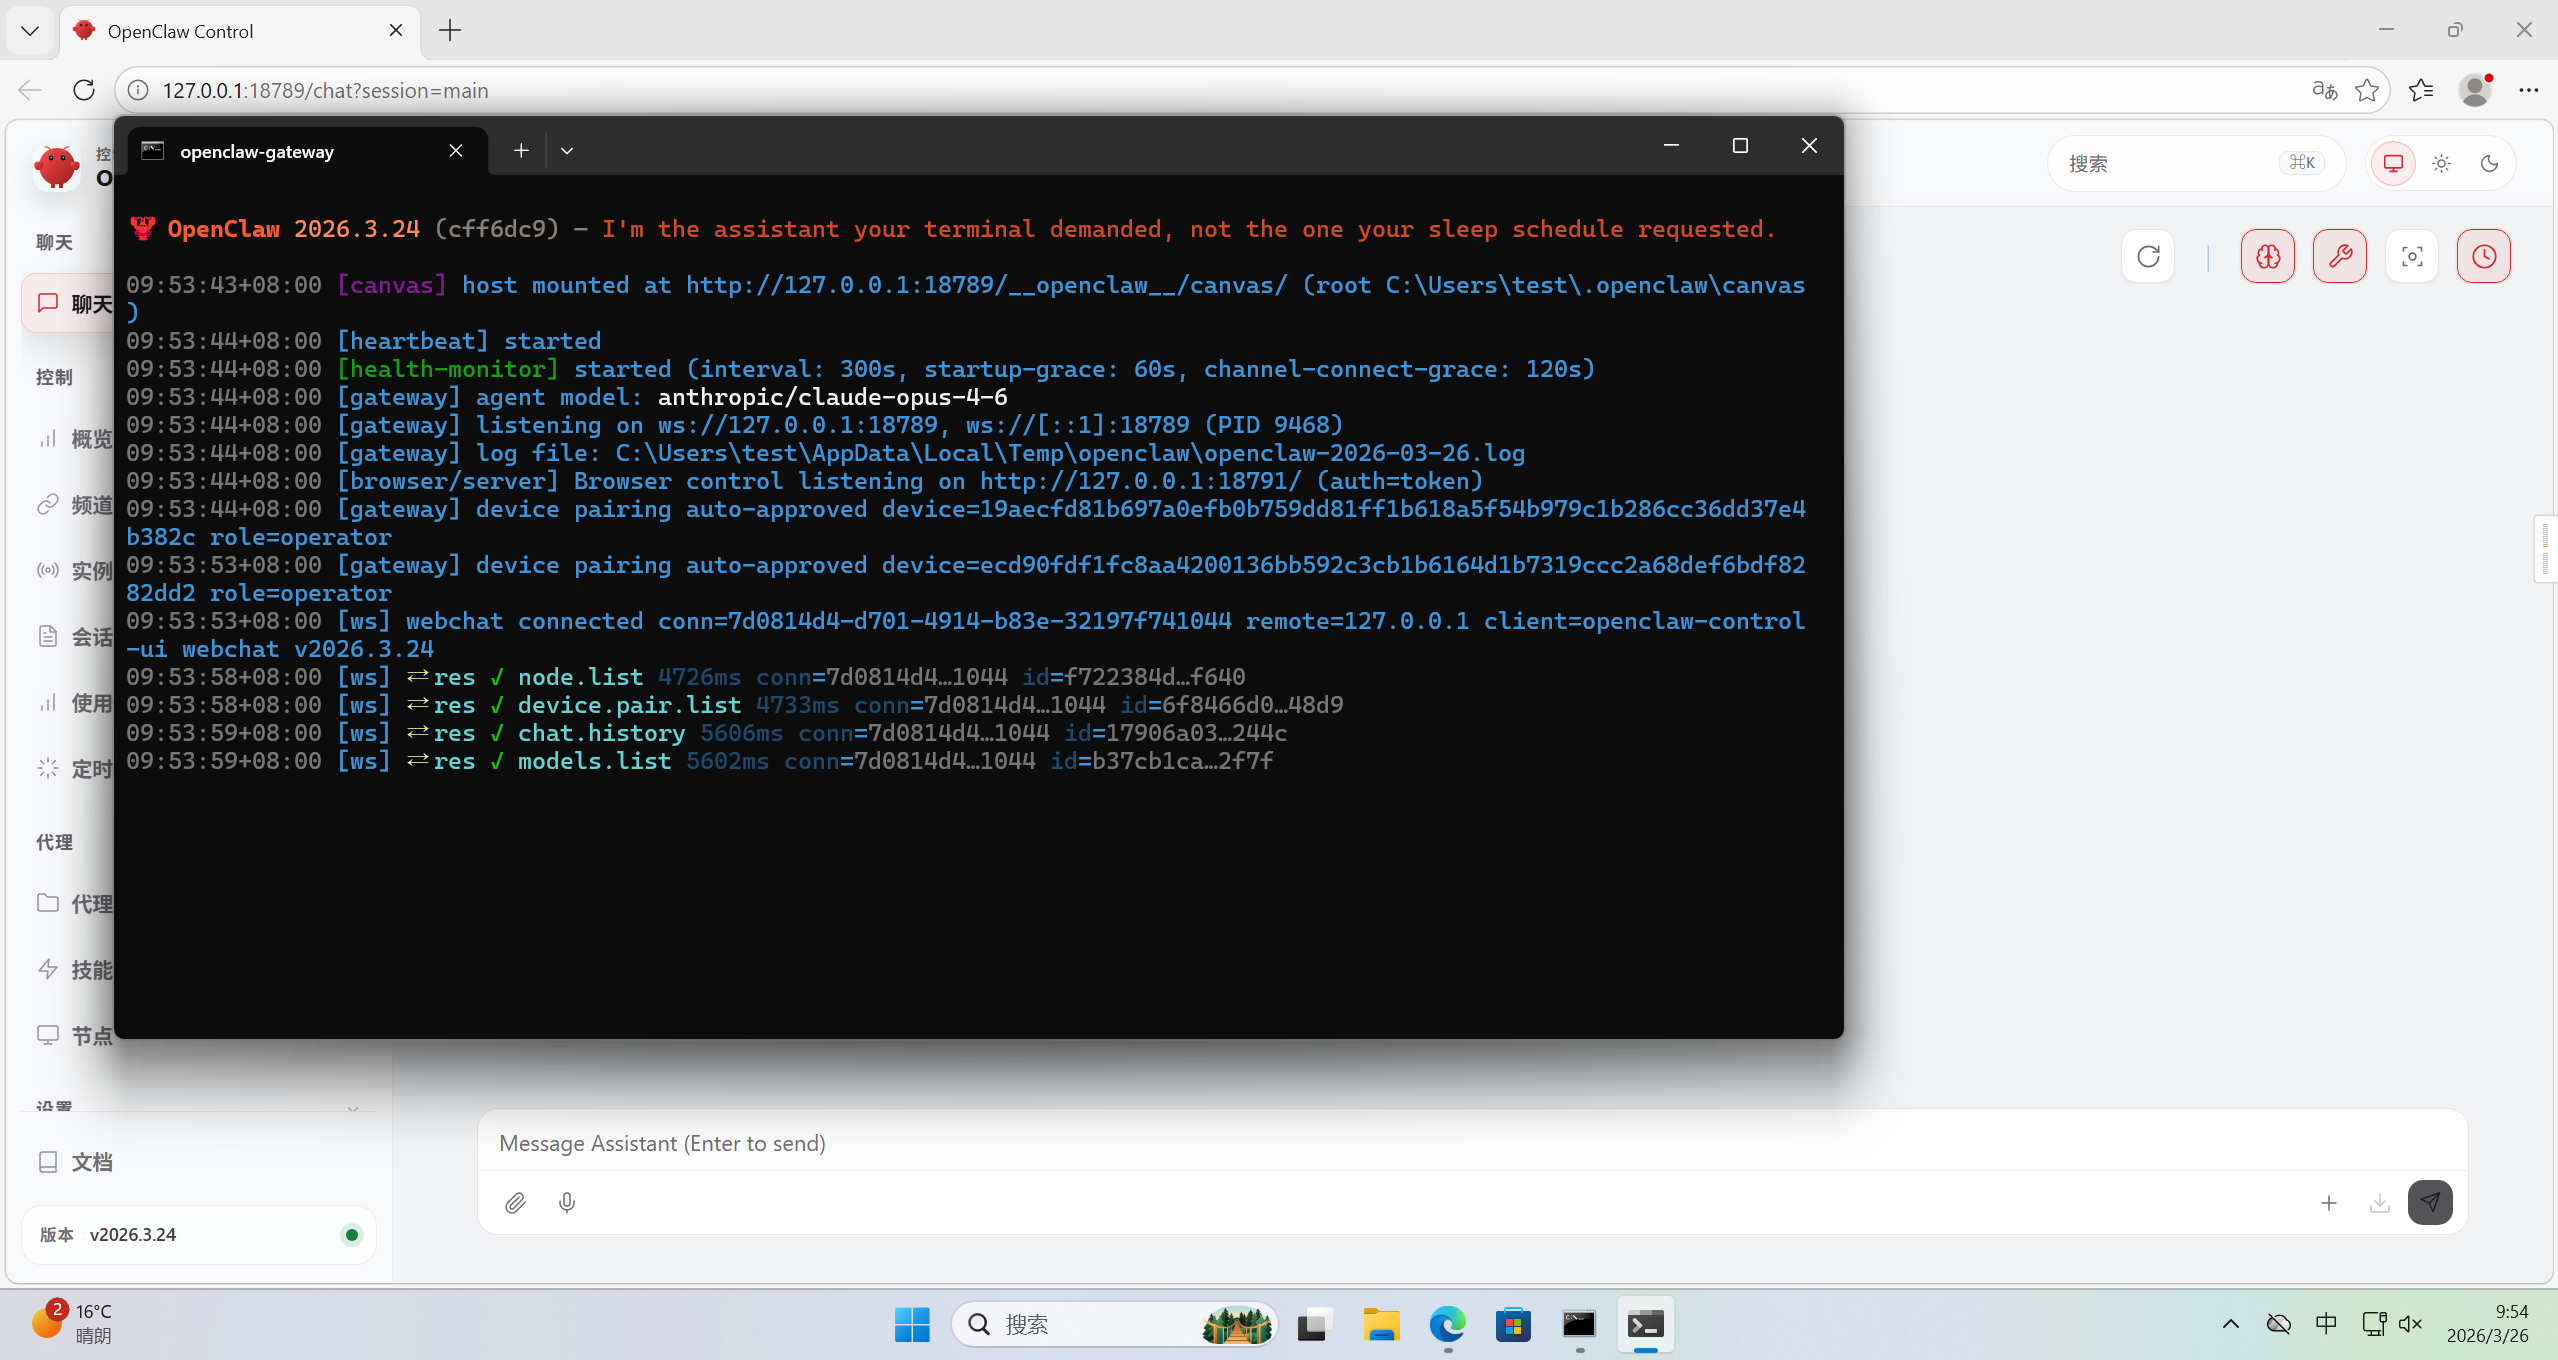Open Task View on the taskbar

(1314, 1325)
